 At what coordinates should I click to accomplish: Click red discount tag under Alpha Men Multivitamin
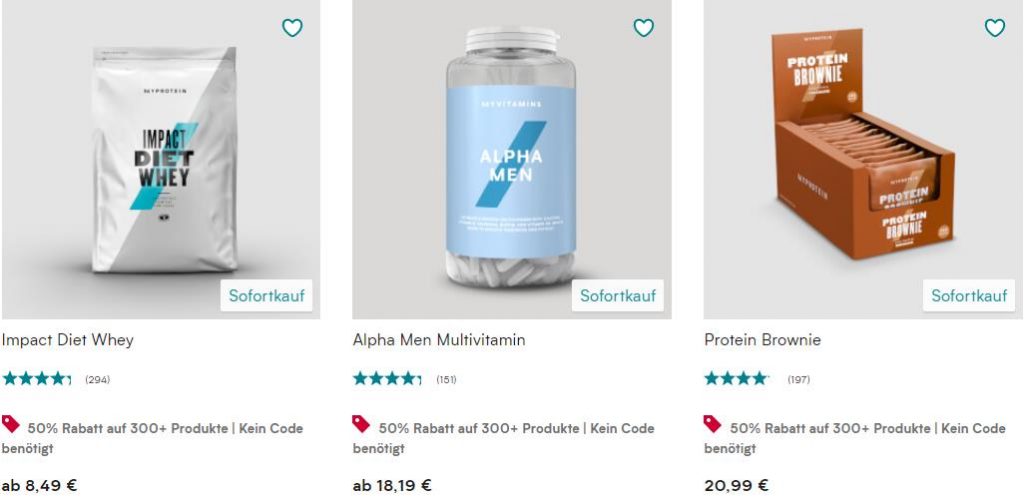[x=362, y=424]
